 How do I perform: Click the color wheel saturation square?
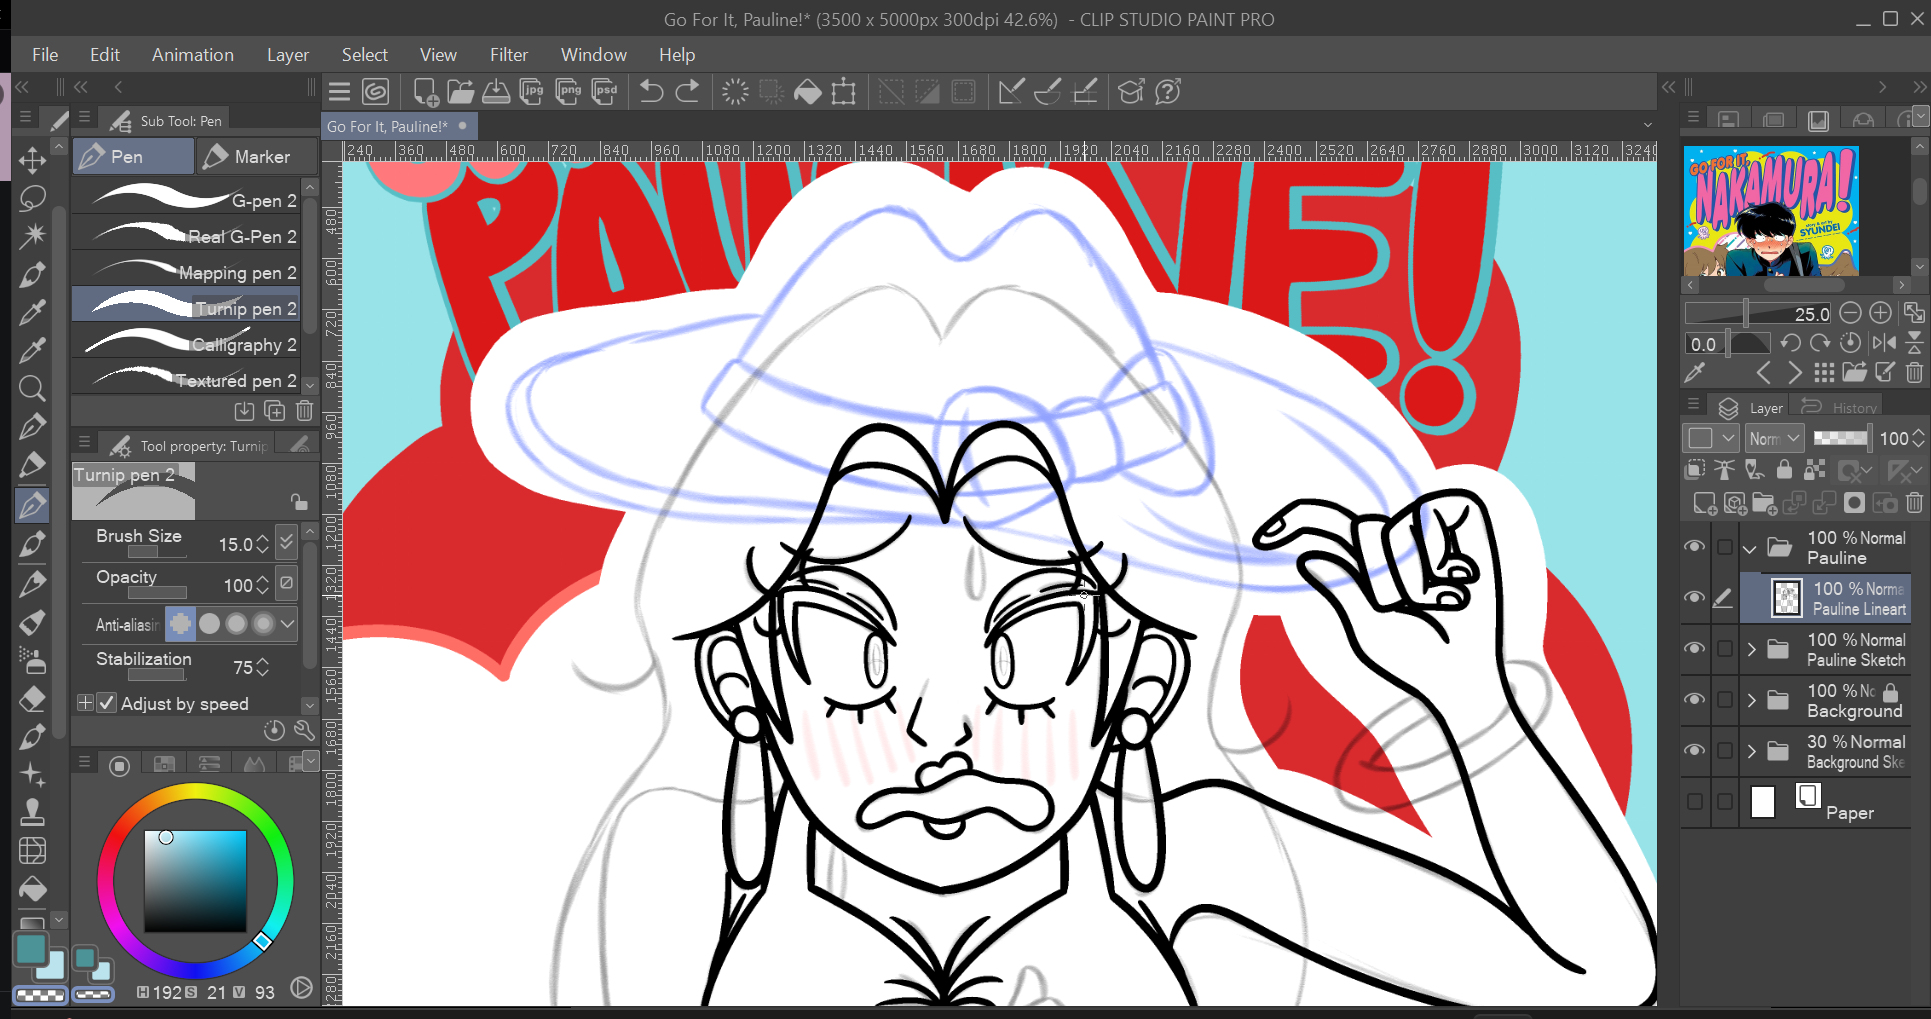point(195,881)
